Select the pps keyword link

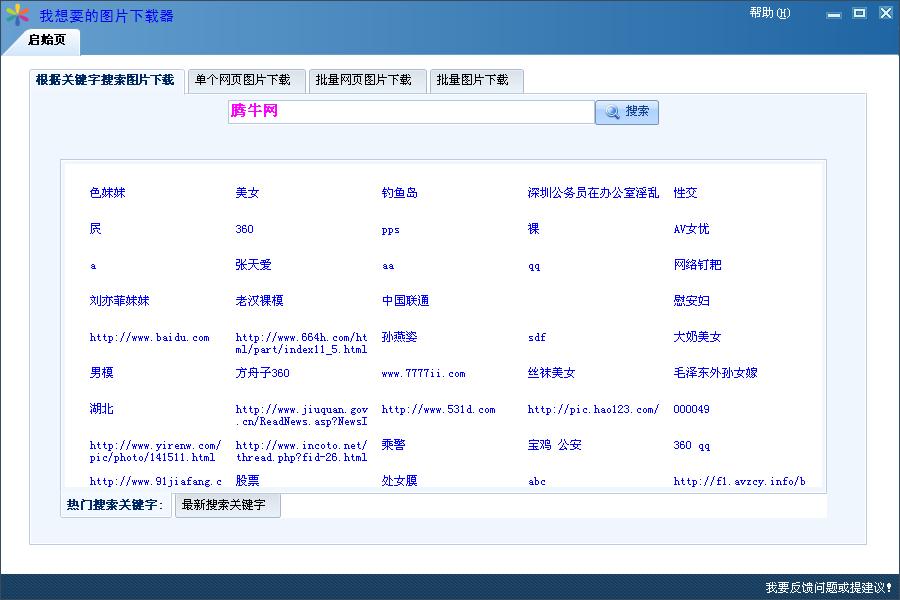(x=390, y=230)
